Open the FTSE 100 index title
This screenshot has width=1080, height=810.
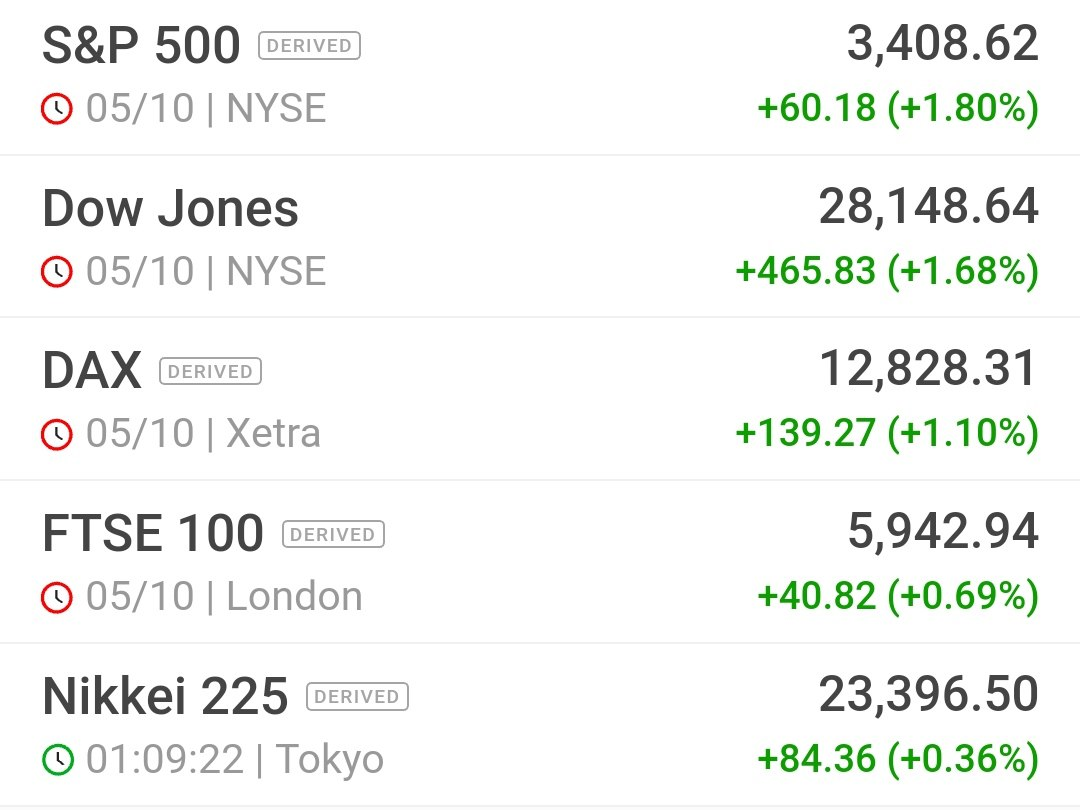pyautogui.click(x=153, y=533)
